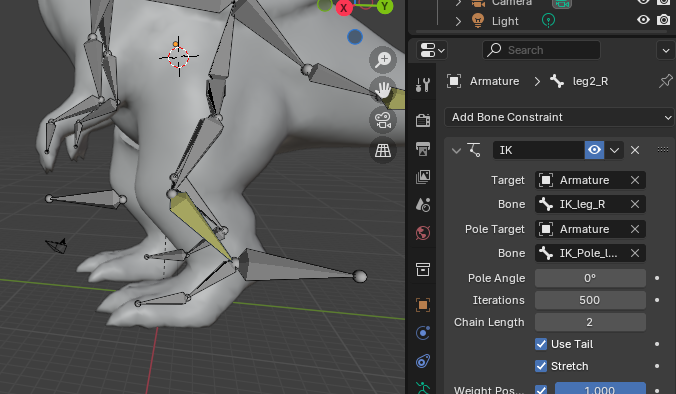Toggle Light visibility eye in outliner
This screenshot has width=676, height=394.
click(643, 20)
